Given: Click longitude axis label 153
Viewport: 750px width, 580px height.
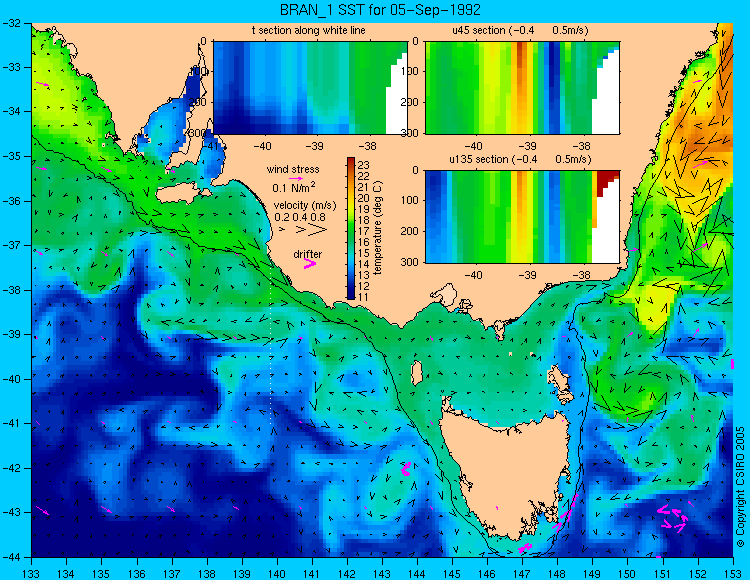Looking at the screenshot, I should coord(733,574).
